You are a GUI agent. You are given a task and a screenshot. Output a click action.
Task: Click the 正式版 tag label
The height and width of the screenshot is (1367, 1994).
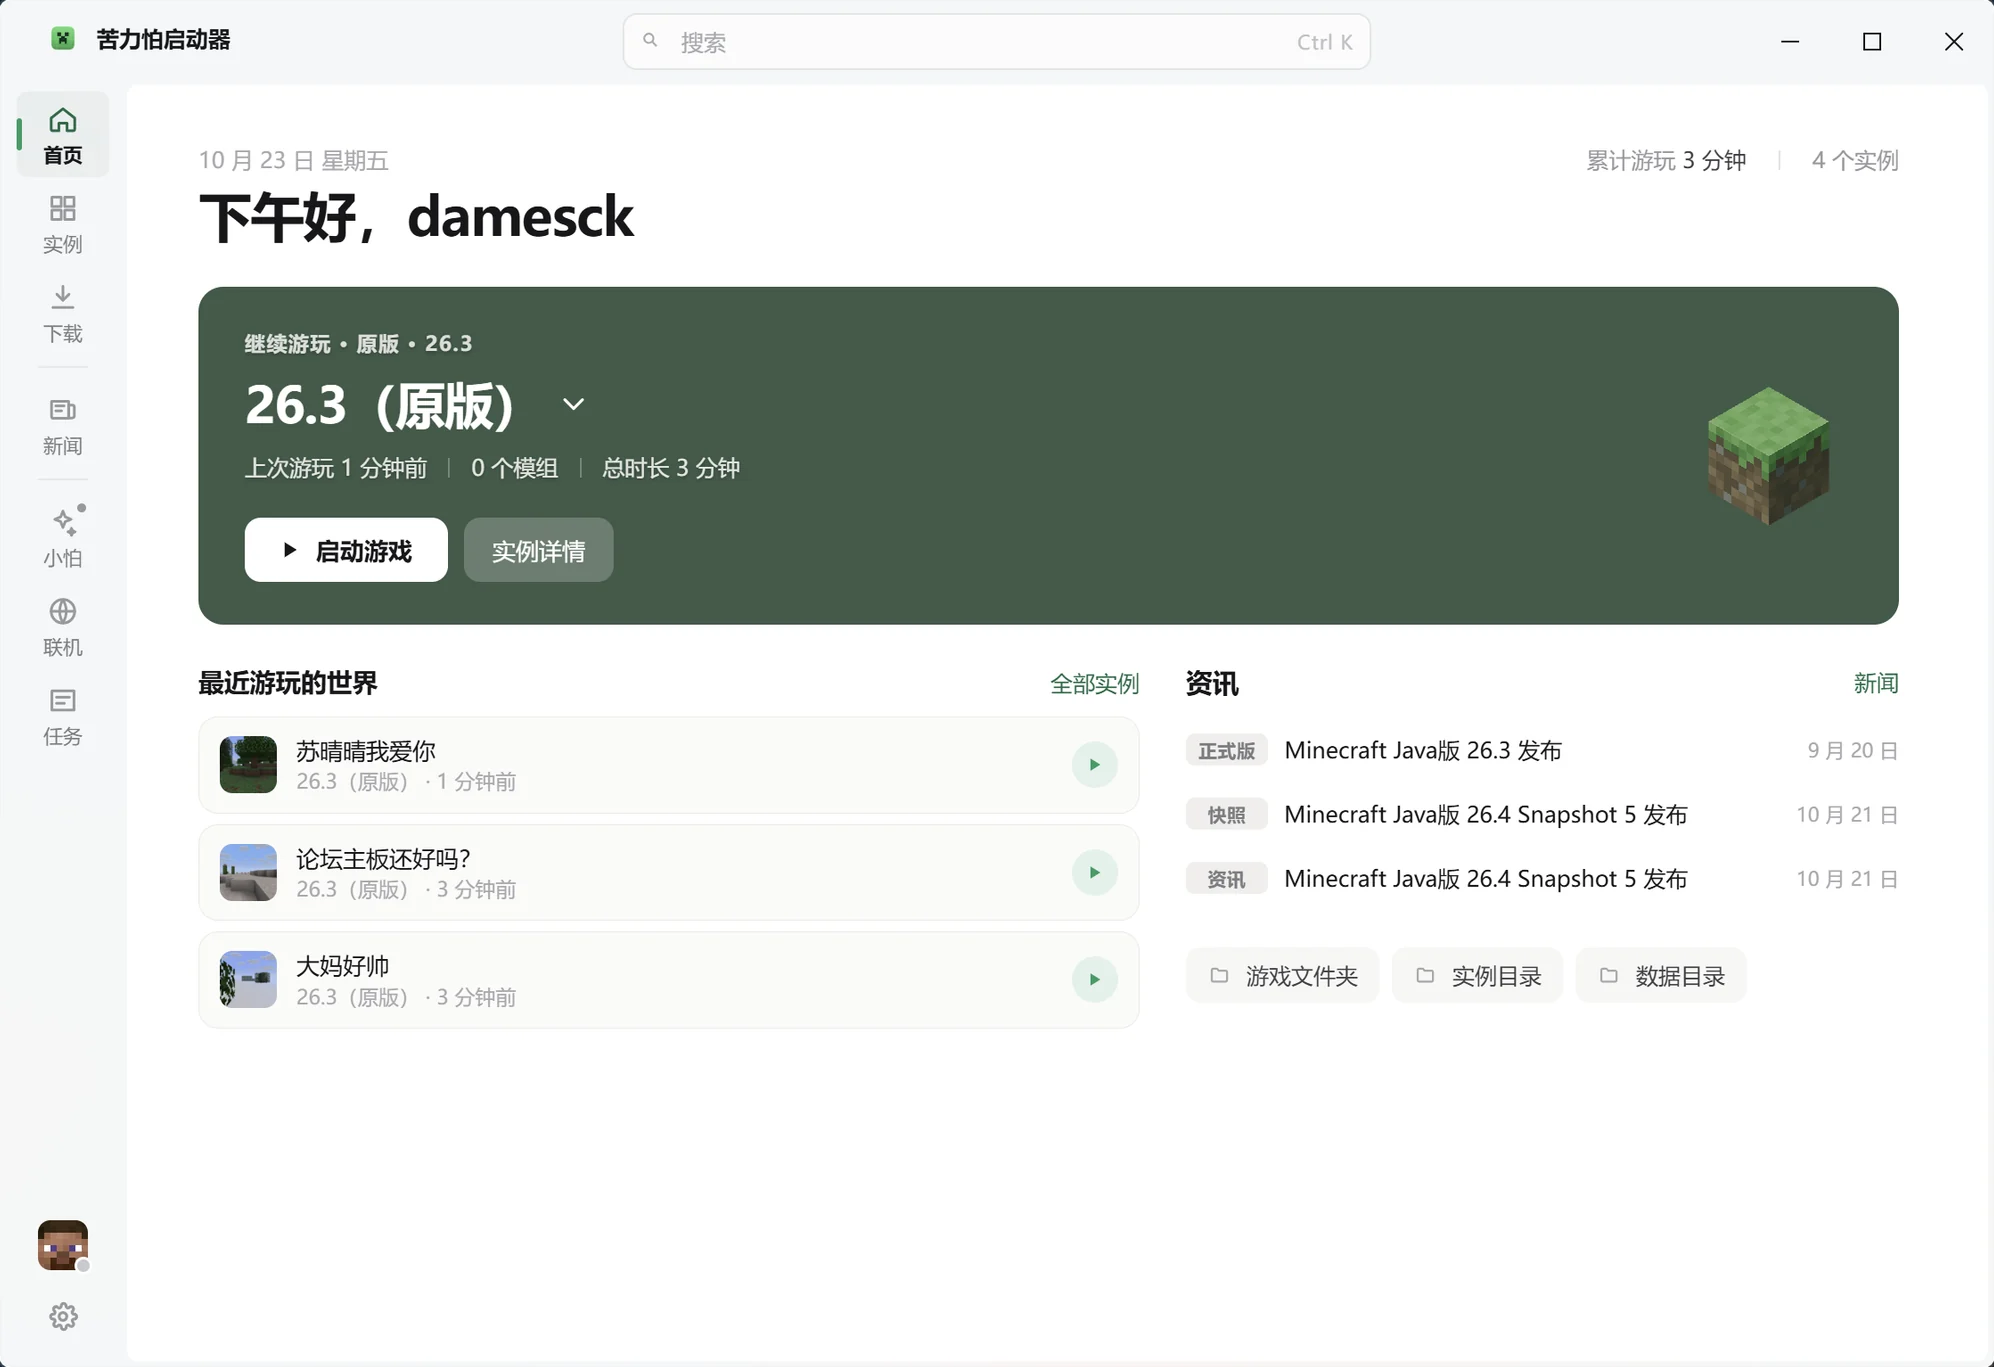[x=1226, y=751]
